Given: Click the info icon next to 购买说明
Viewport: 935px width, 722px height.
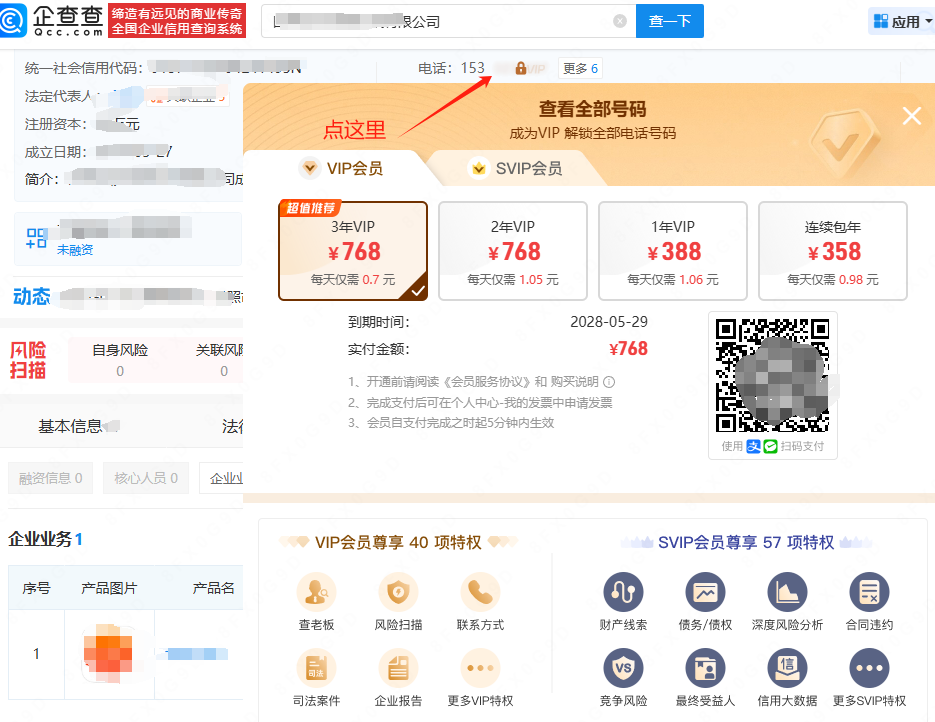Looking at the screenshot, I should 609,382.
